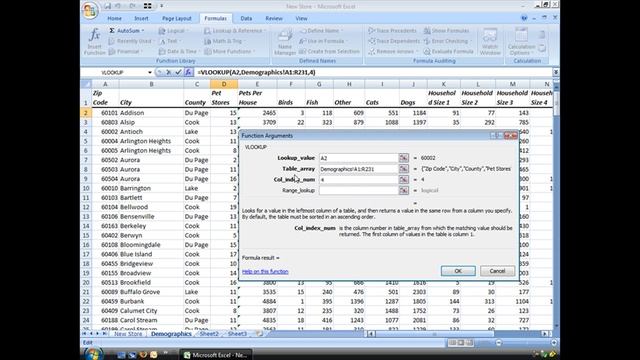Switch to the Review tab
The height and width of the screenshot is (360, 640).
pos(273,18)
